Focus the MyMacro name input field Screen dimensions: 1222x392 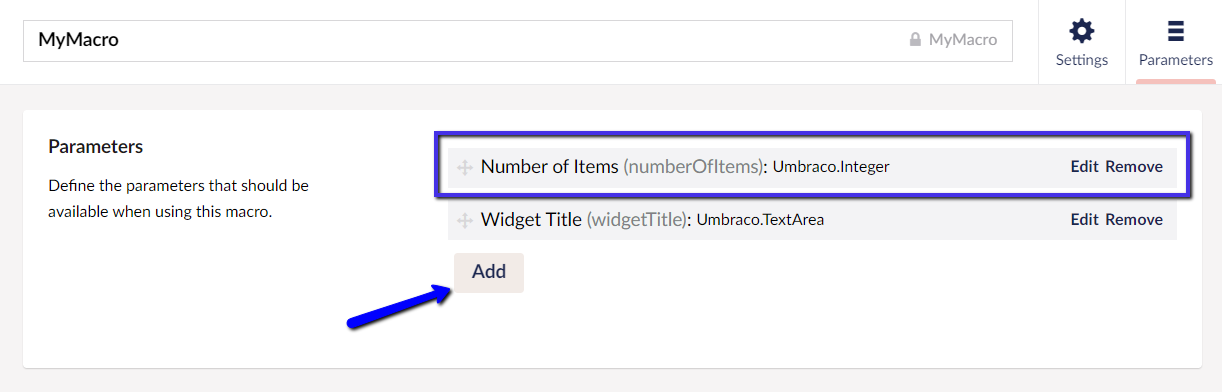tap(517, 40)
